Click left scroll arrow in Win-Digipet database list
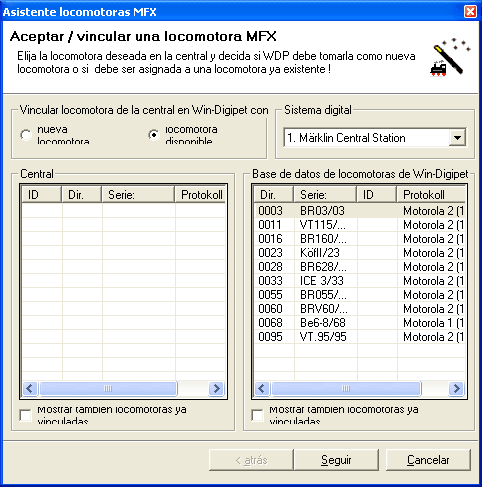This screenshot has width=482, height=487. pos(262,388)
